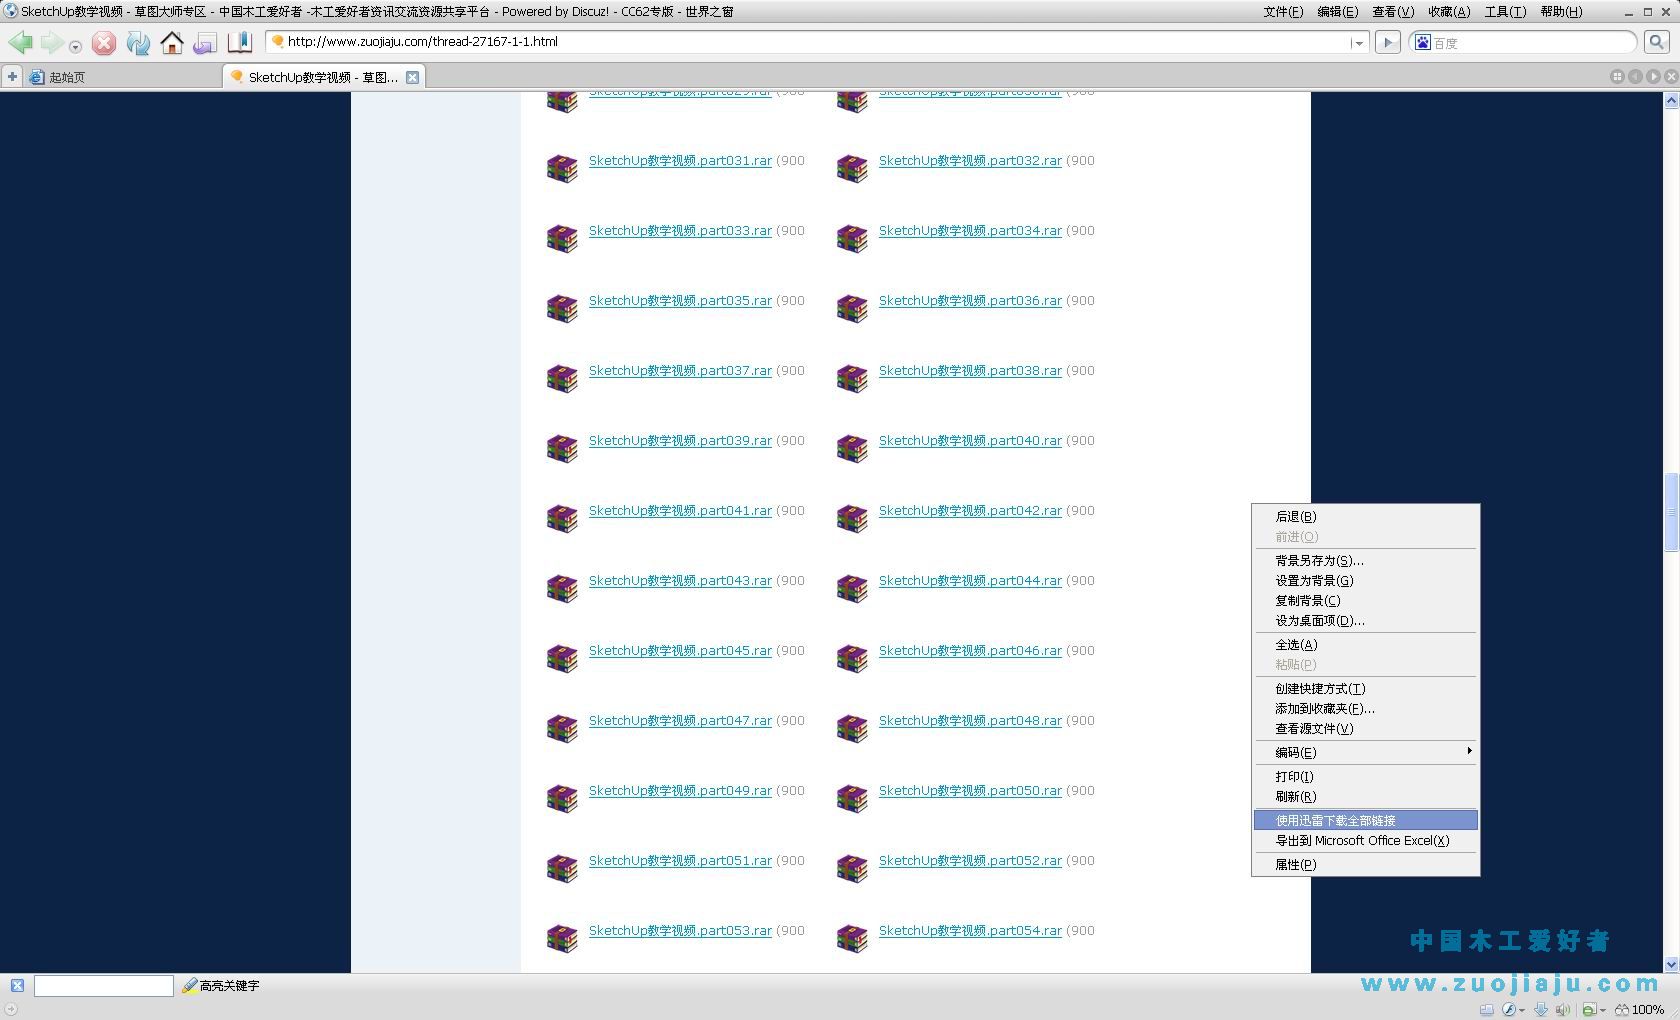Image resolution: width=1680 pixels, height=1020 pixels.
Task: Open the 文件(F) menu
Action: [1283, 12]
